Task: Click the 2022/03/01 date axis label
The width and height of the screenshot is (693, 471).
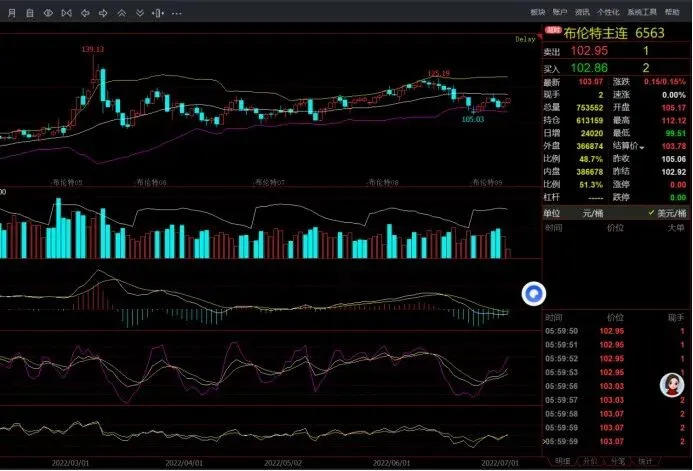Action: point(70,463)
